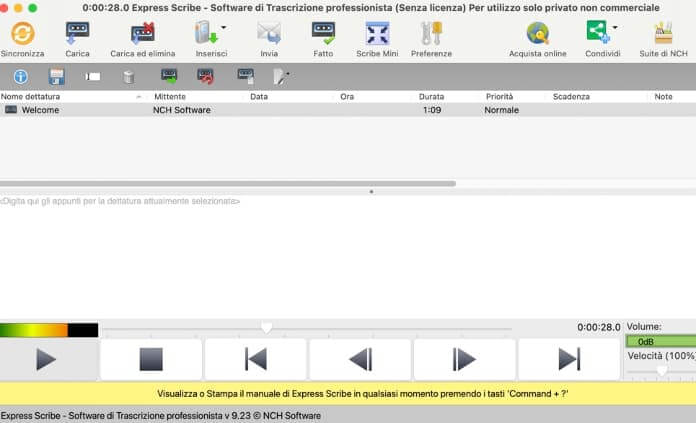Adjust the Velocità speed slider thumb
Viewport: 696px width, 423px height.
pos(661,371)
